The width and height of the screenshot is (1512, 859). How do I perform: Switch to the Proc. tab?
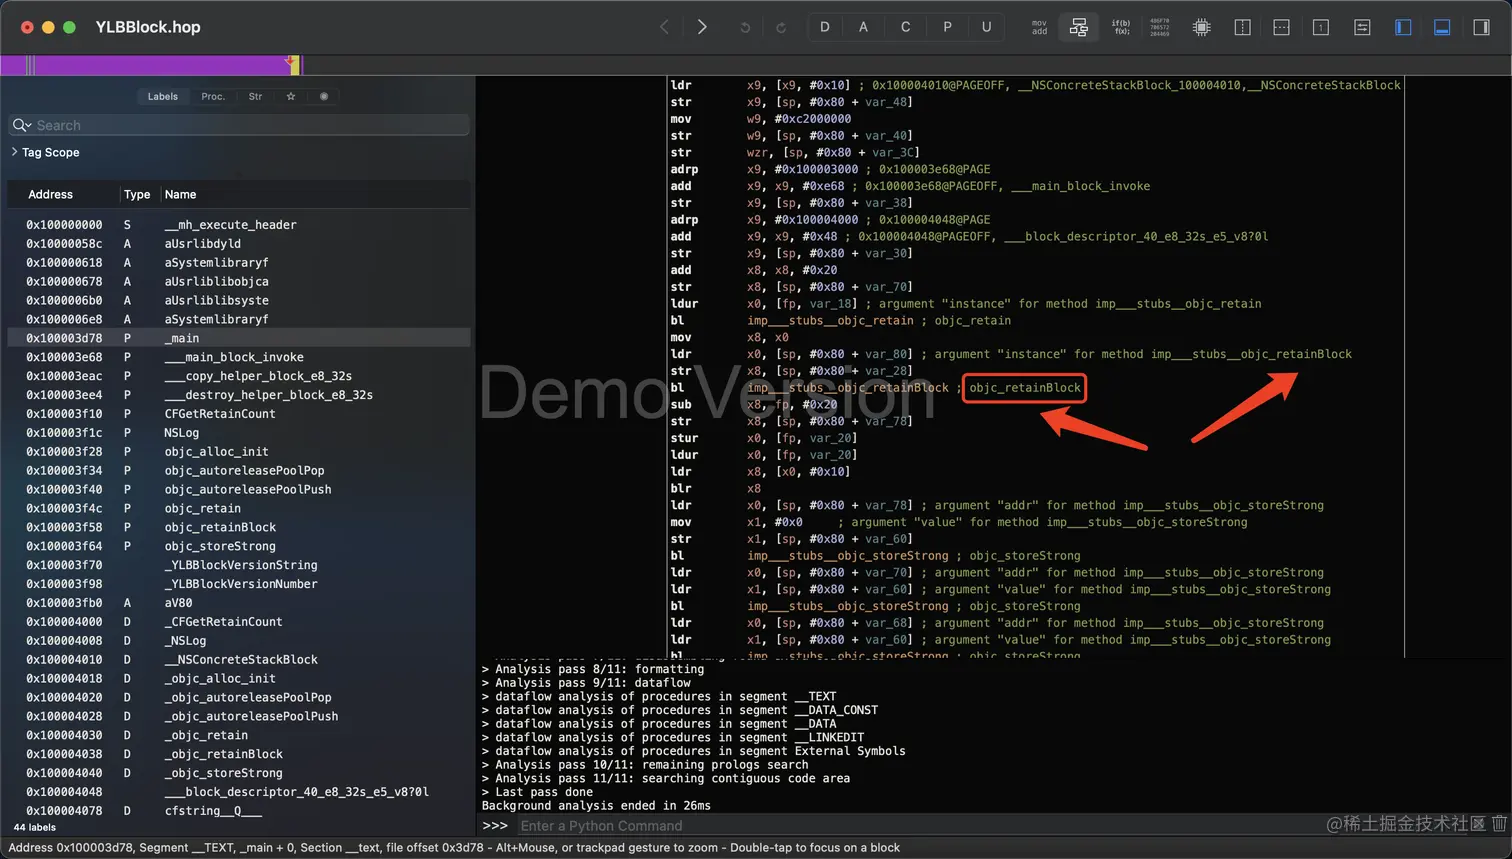(x=213, y=97)
